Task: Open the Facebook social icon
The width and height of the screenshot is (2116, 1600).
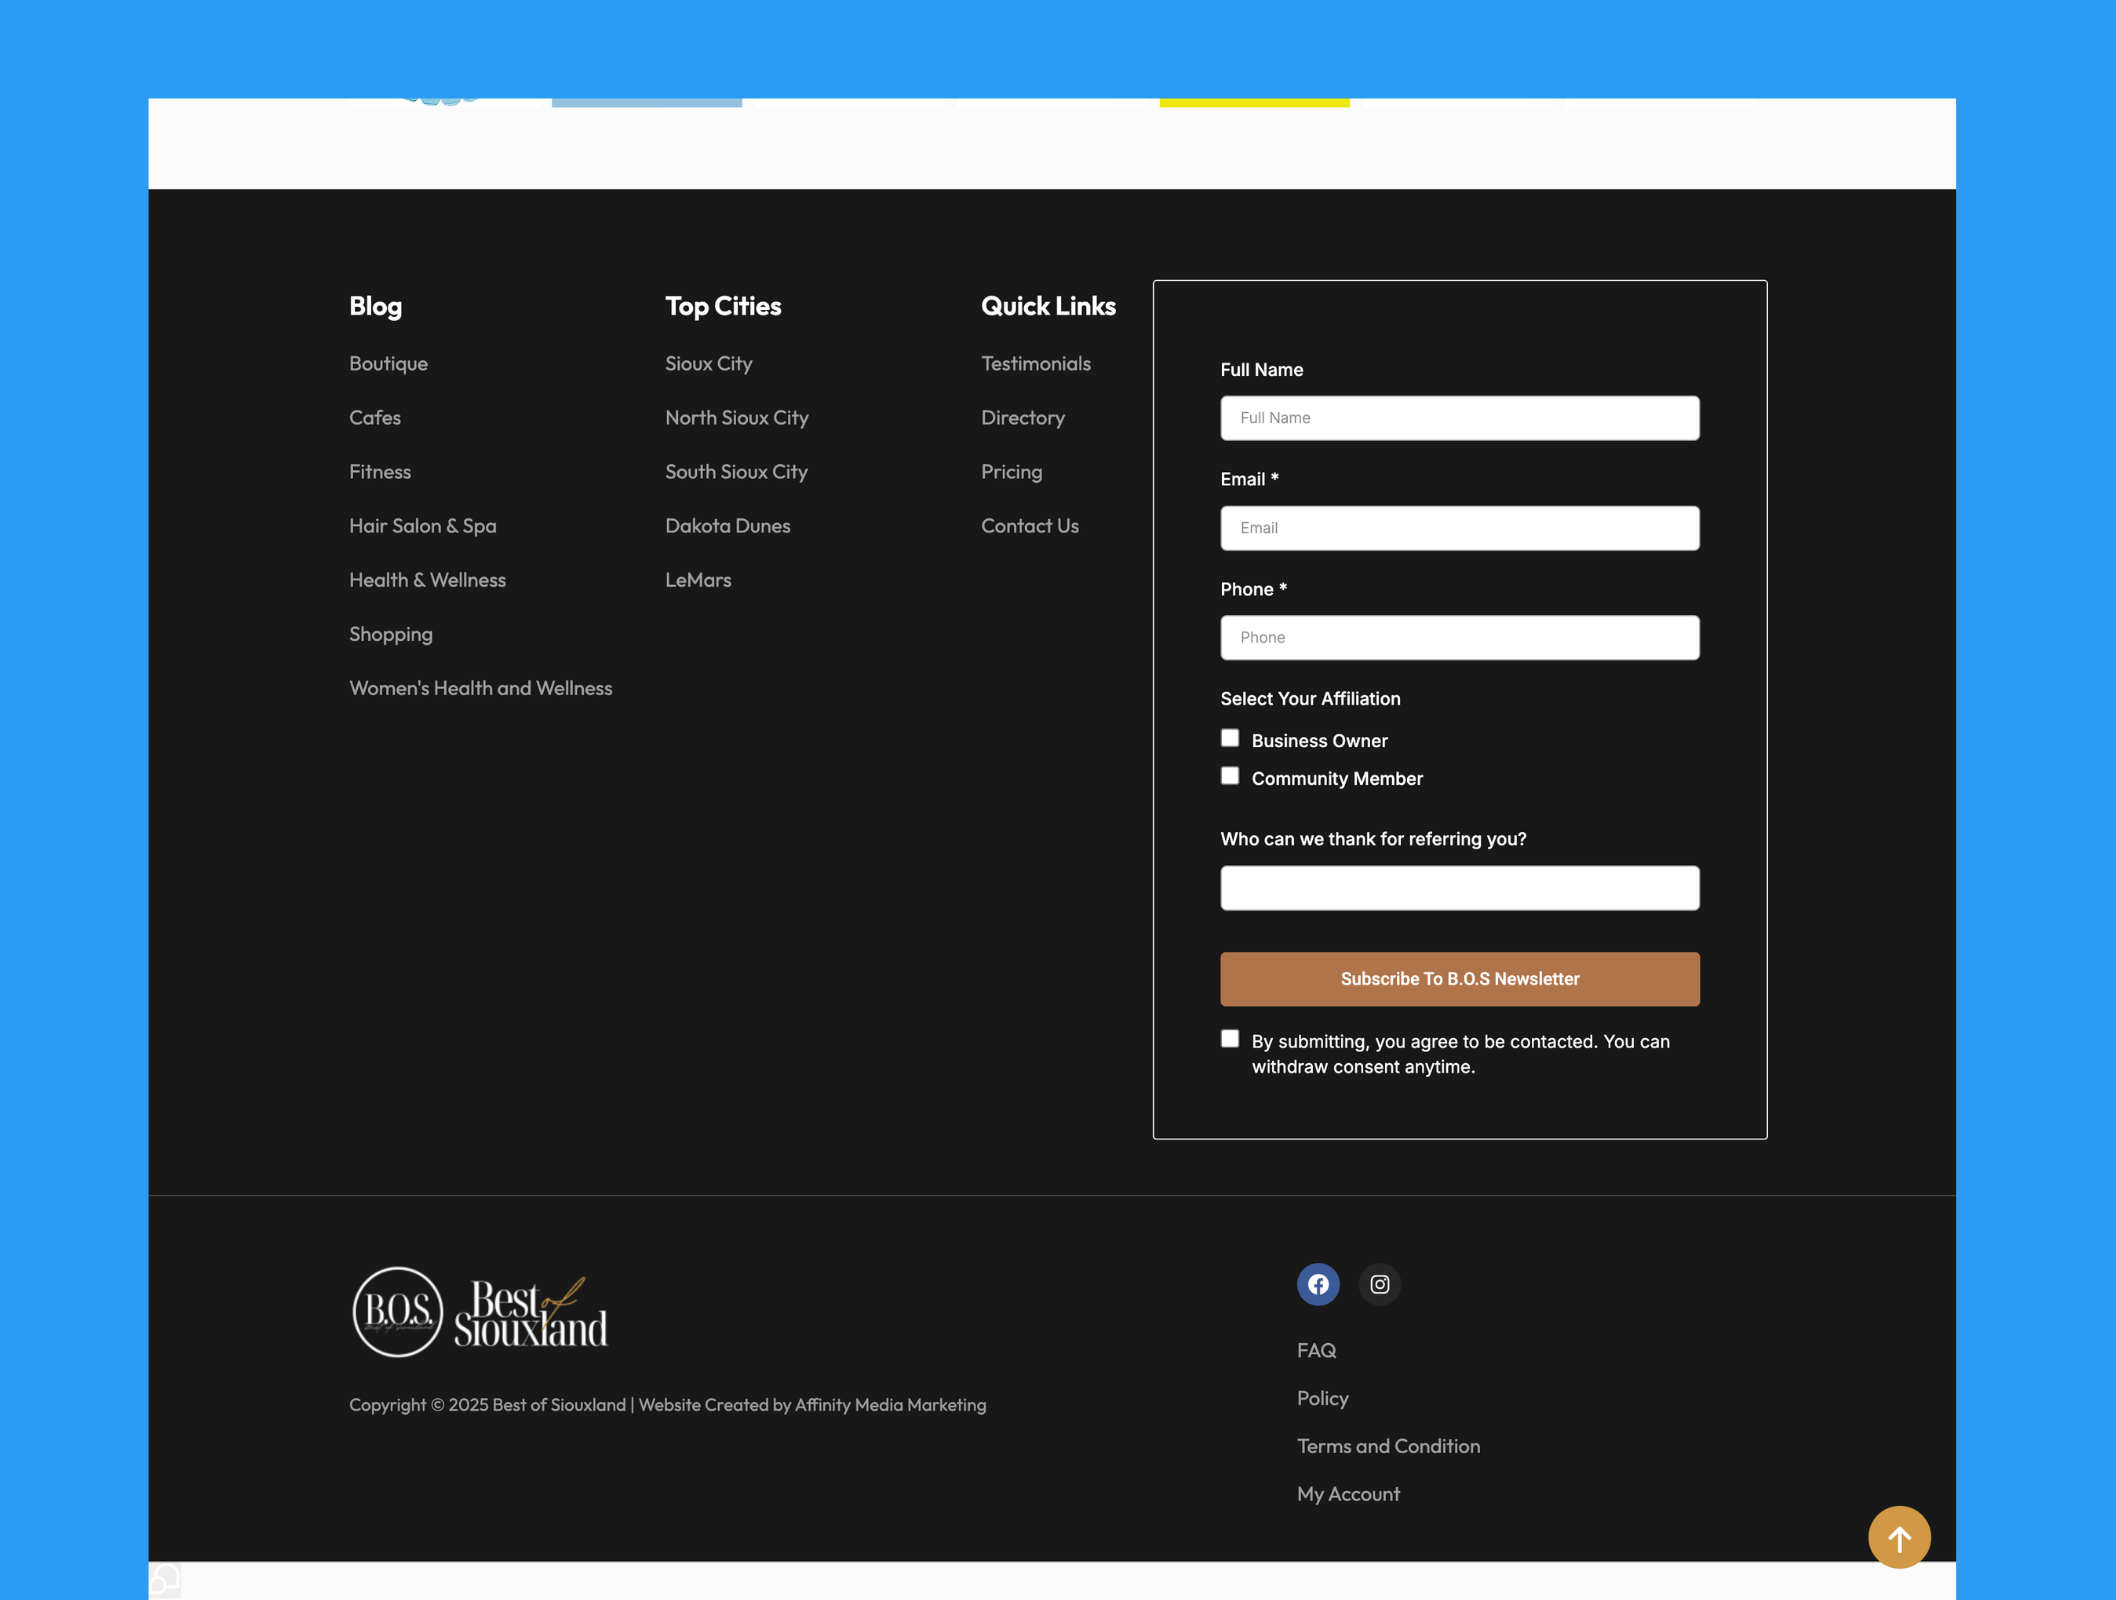Action: coord(1318,1284)
